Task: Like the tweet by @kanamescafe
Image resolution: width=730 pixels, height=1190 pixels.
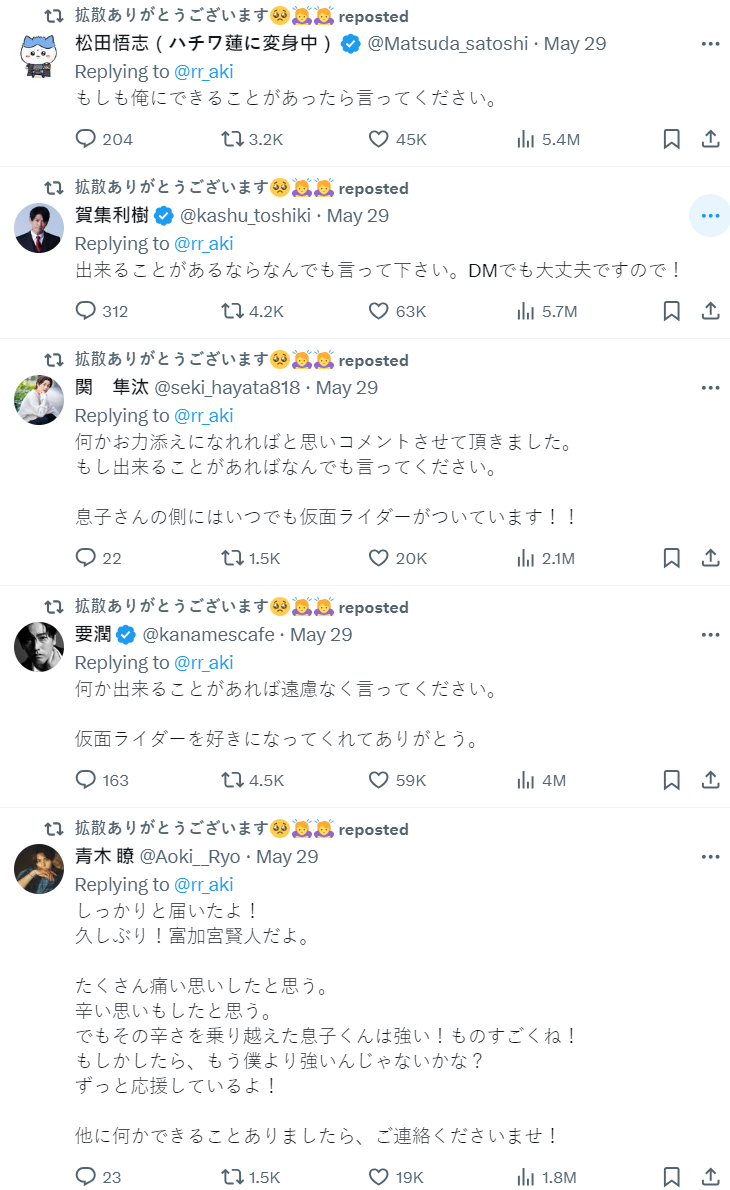Action: click(x=378, y=780)
